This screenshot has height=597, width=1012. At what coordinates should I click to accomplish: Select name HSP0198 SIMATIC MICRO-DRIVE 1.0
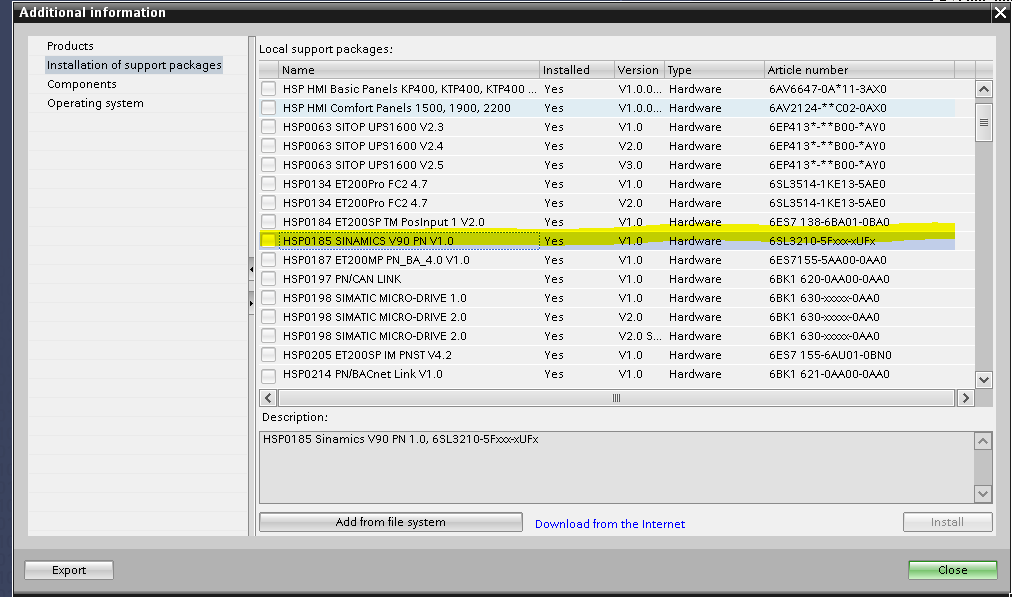tap(374, 298)
